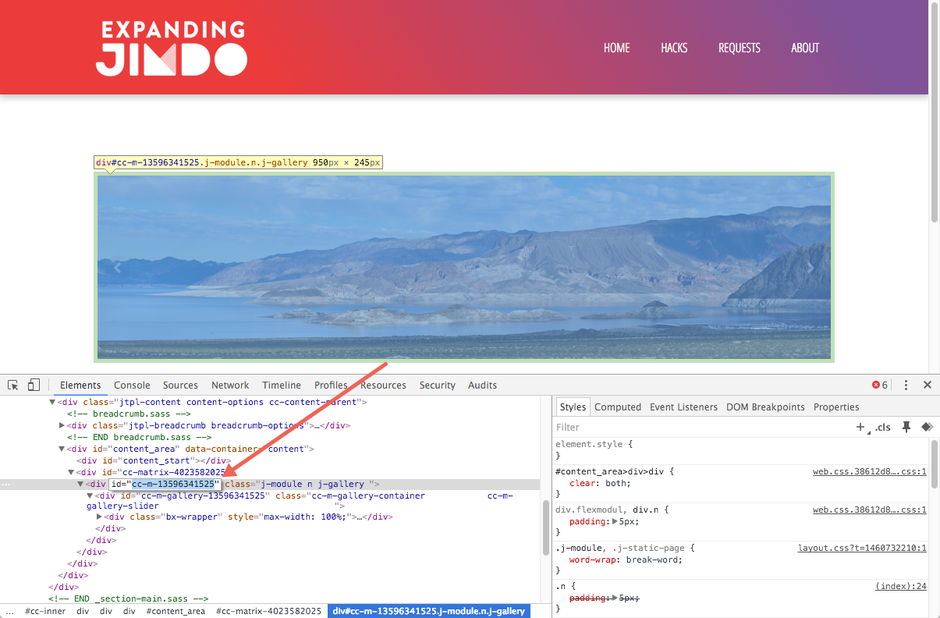Switch to the Console tab

[131, 385]
